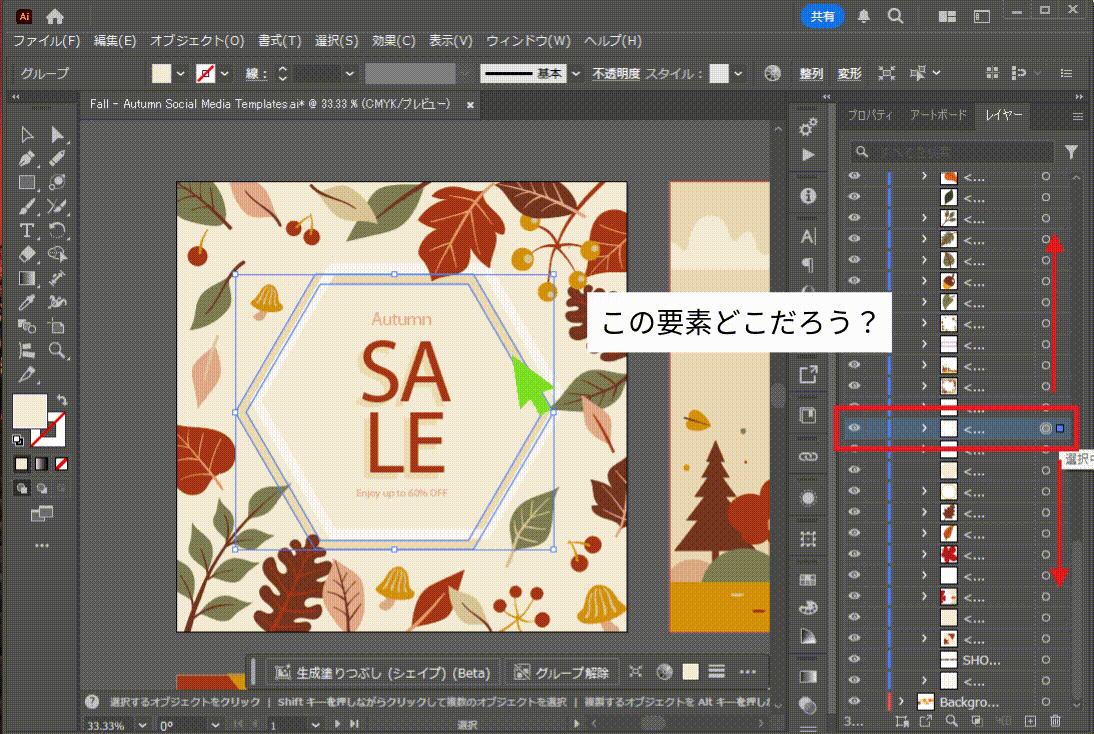This screenshot has height=734, width=1094.
Task: Click the Home icon in title bar
Action: click(x=54, y=16)
